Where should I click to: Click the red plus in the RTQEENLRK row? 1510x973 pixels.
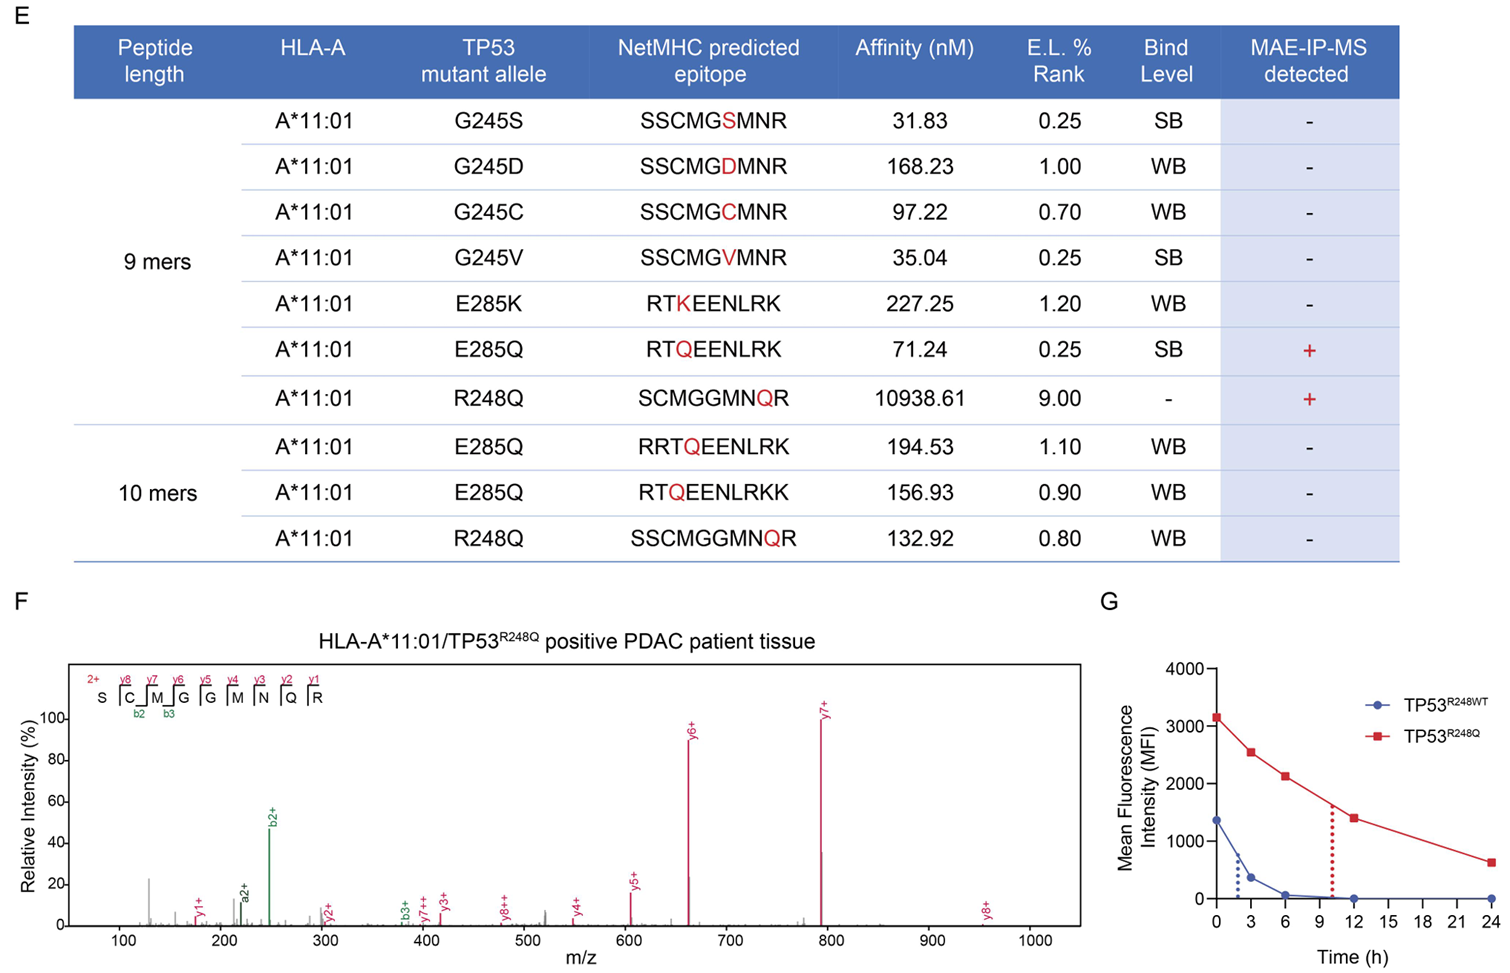(1308, 351)
